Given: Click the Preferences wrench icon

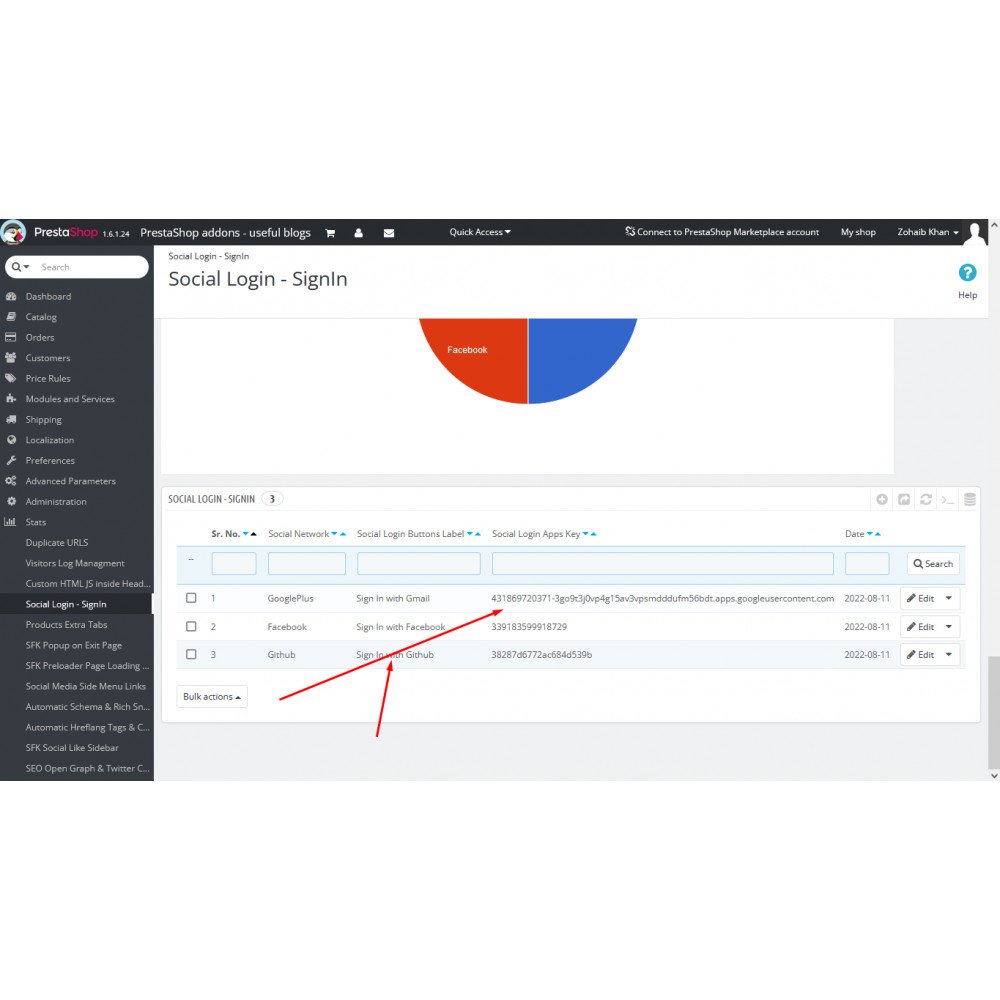Looking at the screenshot, I should click(11, 460).
